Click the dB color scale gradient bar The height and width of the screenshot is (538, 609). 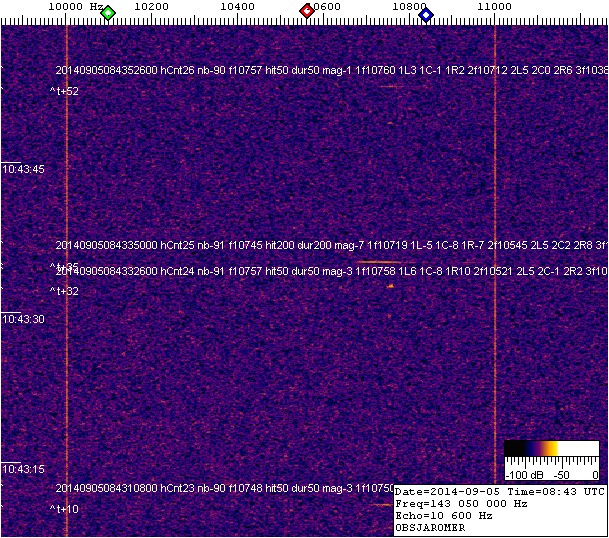pyautogui.click(x=551, y=448)
